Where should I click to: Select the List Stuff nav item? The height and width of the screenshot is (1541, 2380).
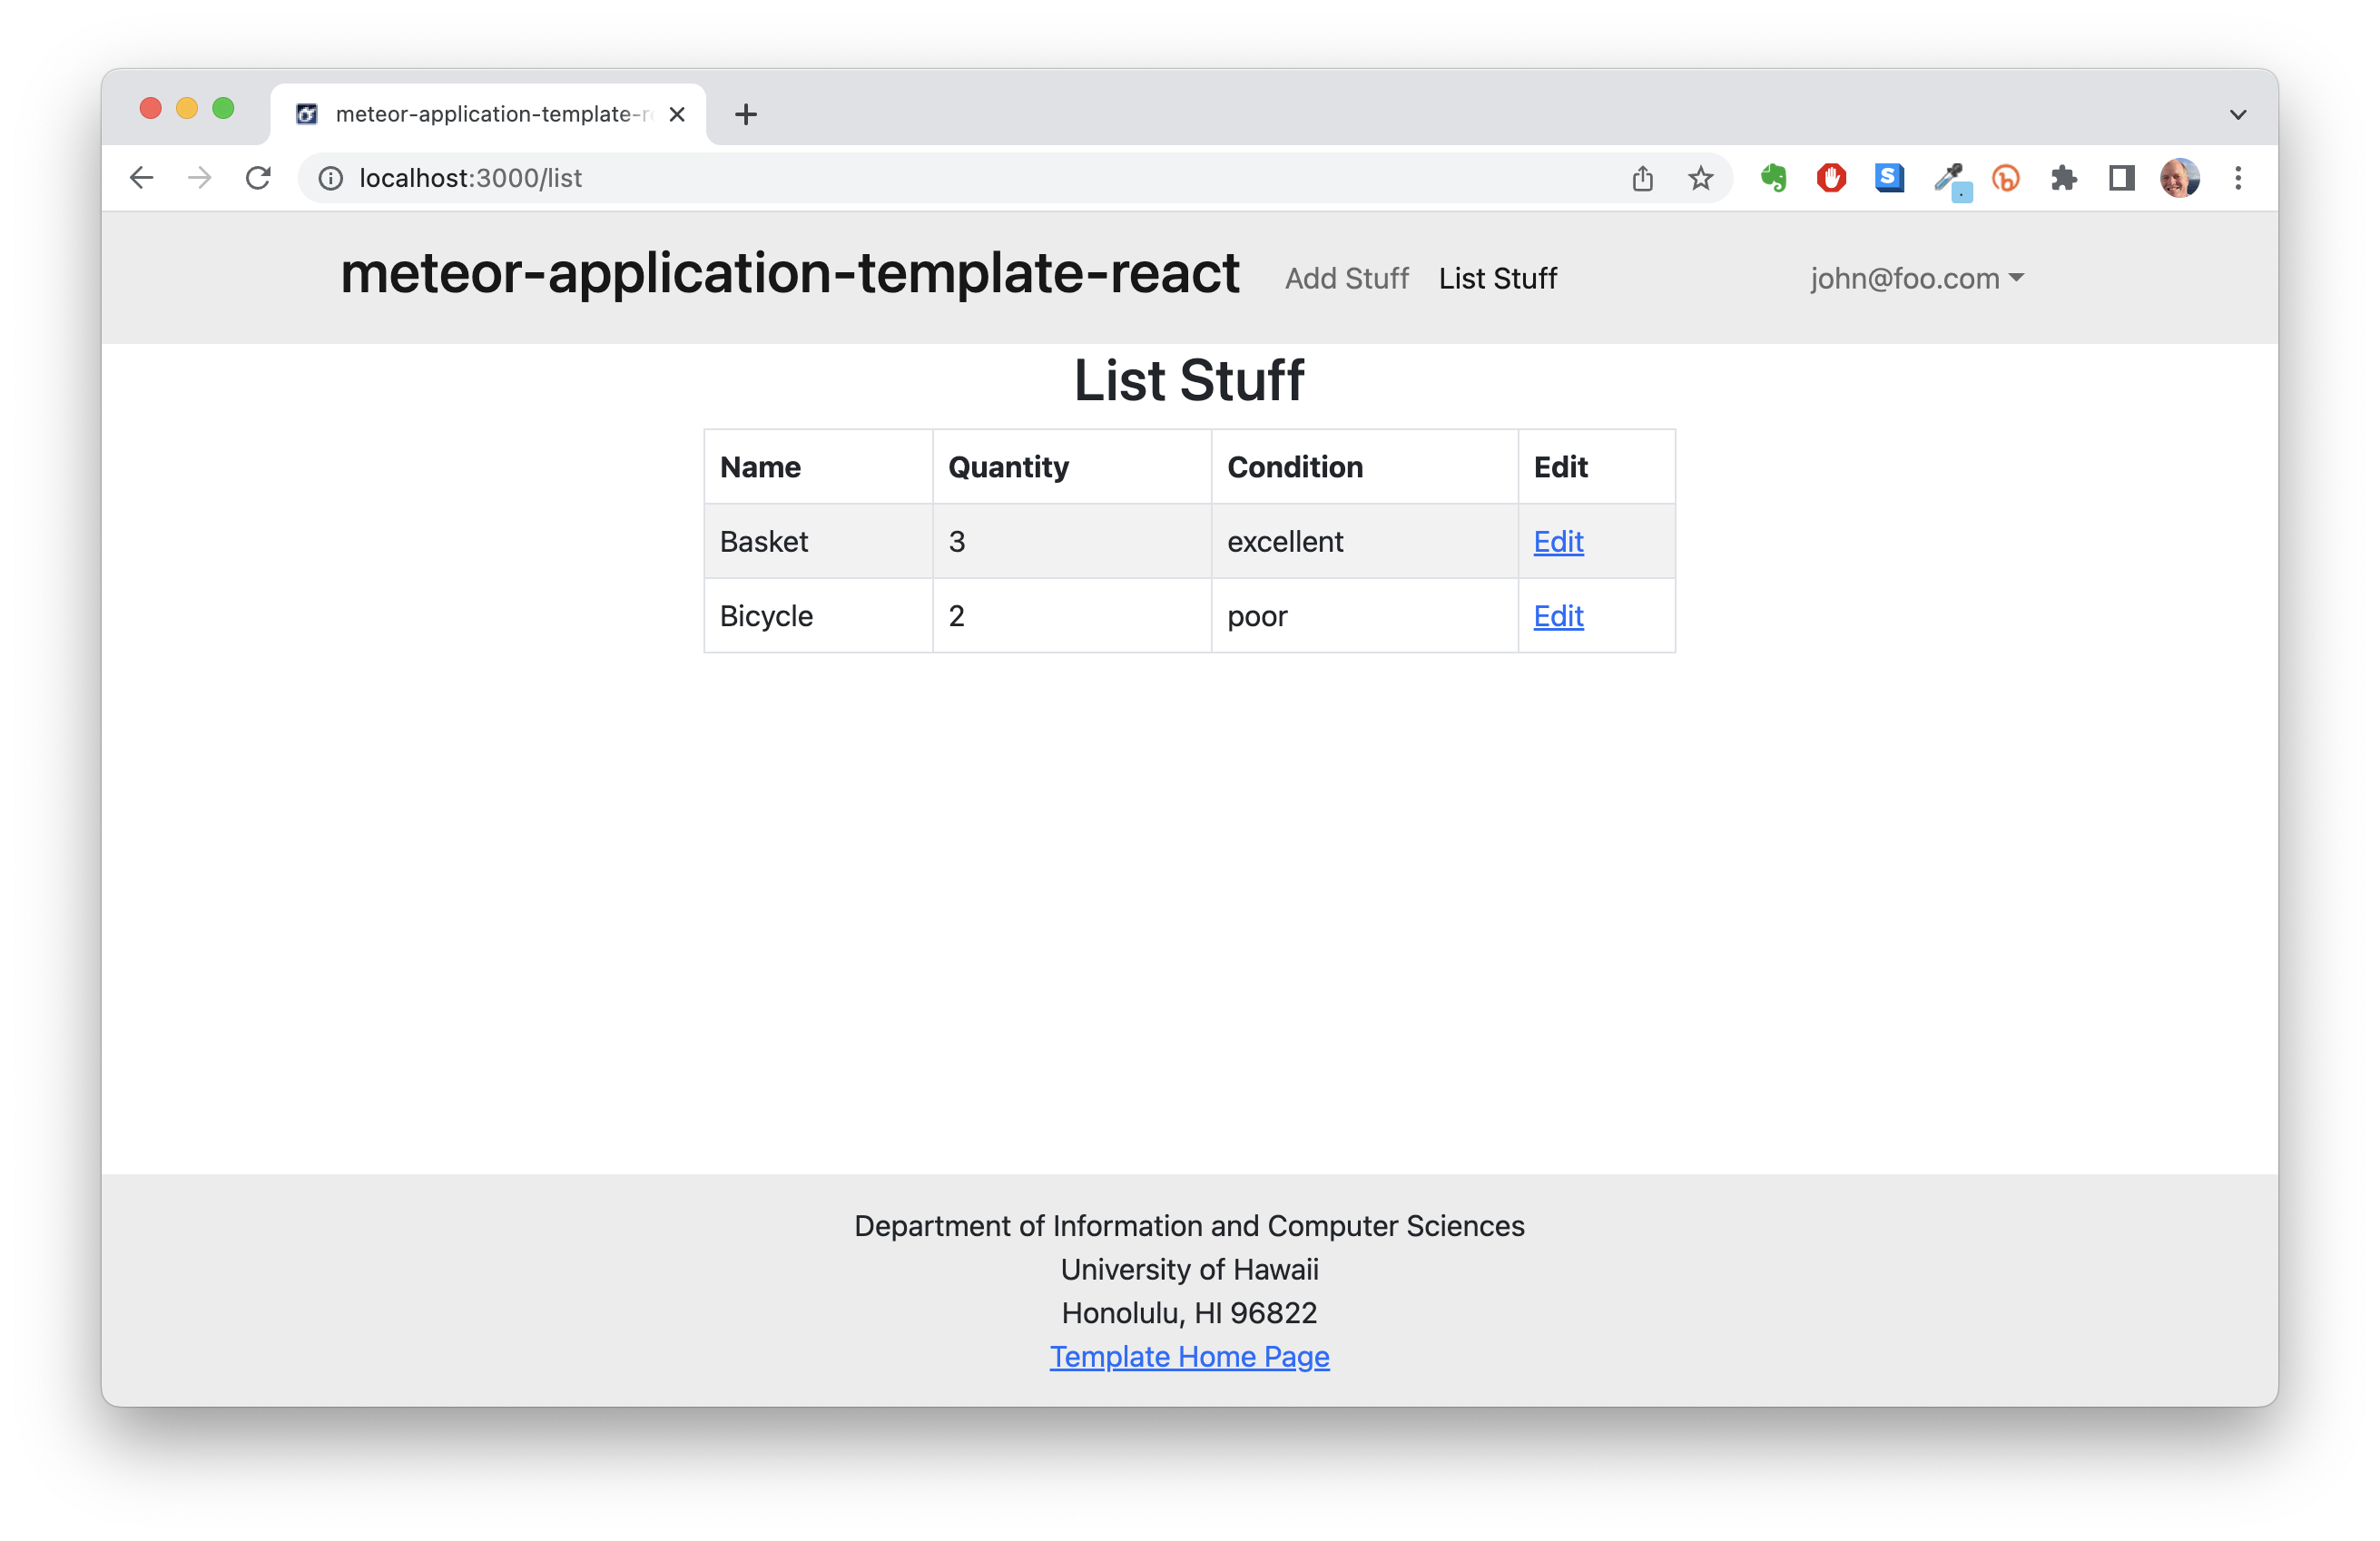(1497, 278)
